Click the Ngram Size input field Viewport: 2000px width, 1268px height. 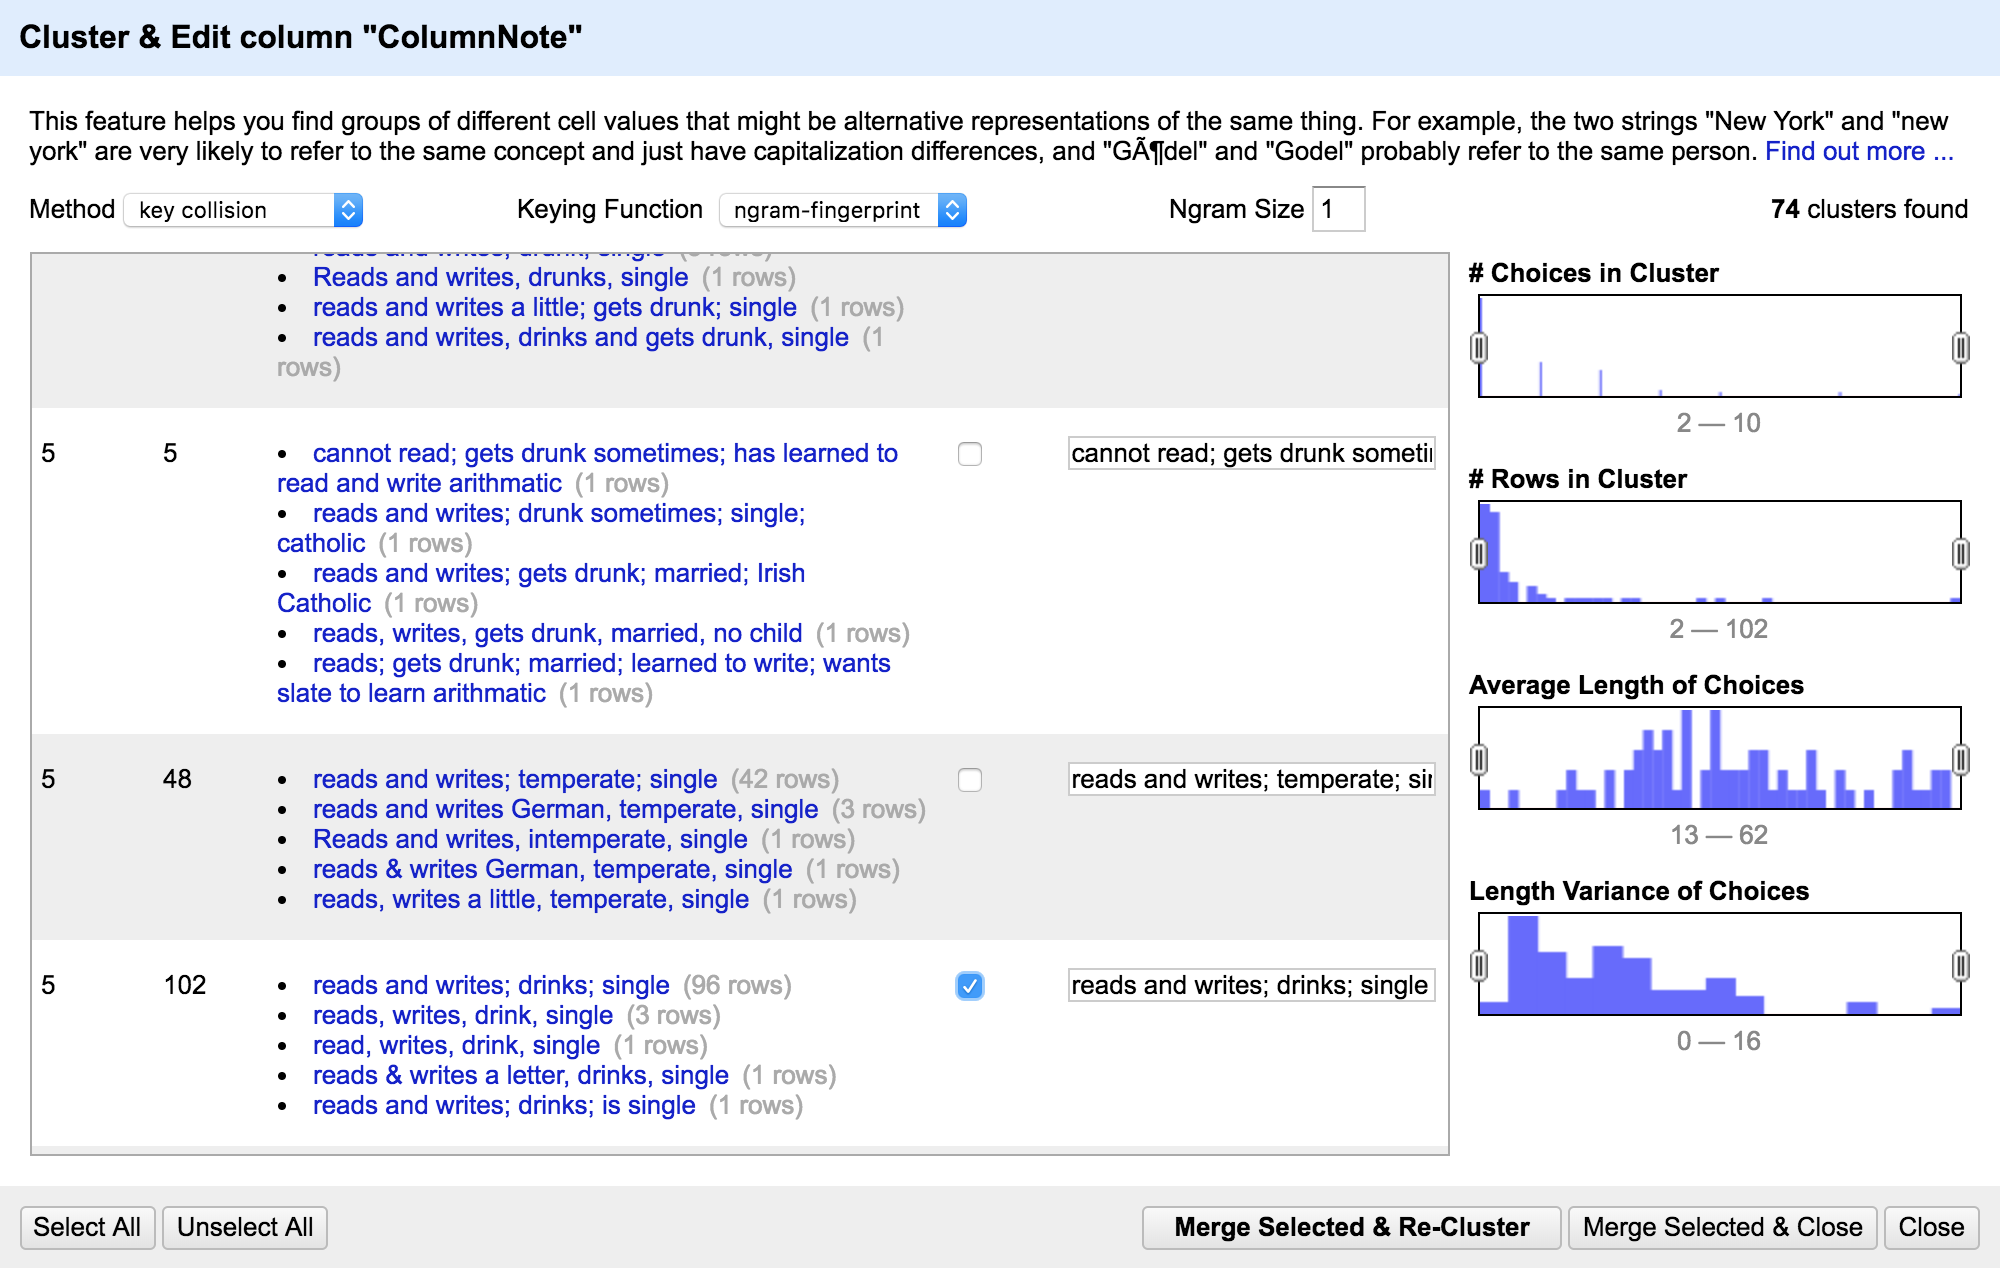coord(1338,210)
